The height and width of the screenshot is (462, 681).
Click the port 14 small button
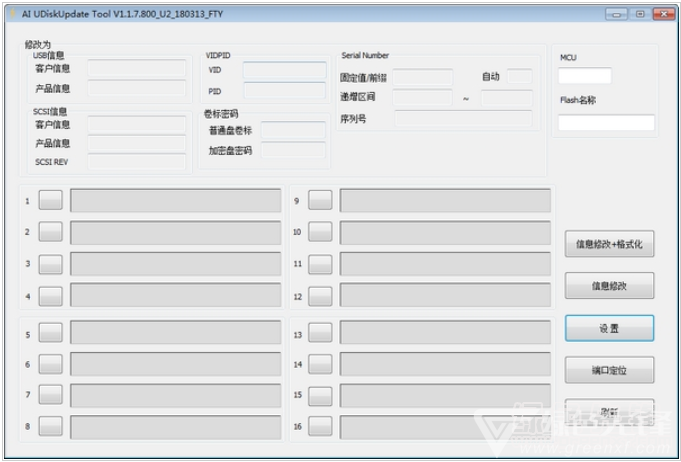(320, 364)
